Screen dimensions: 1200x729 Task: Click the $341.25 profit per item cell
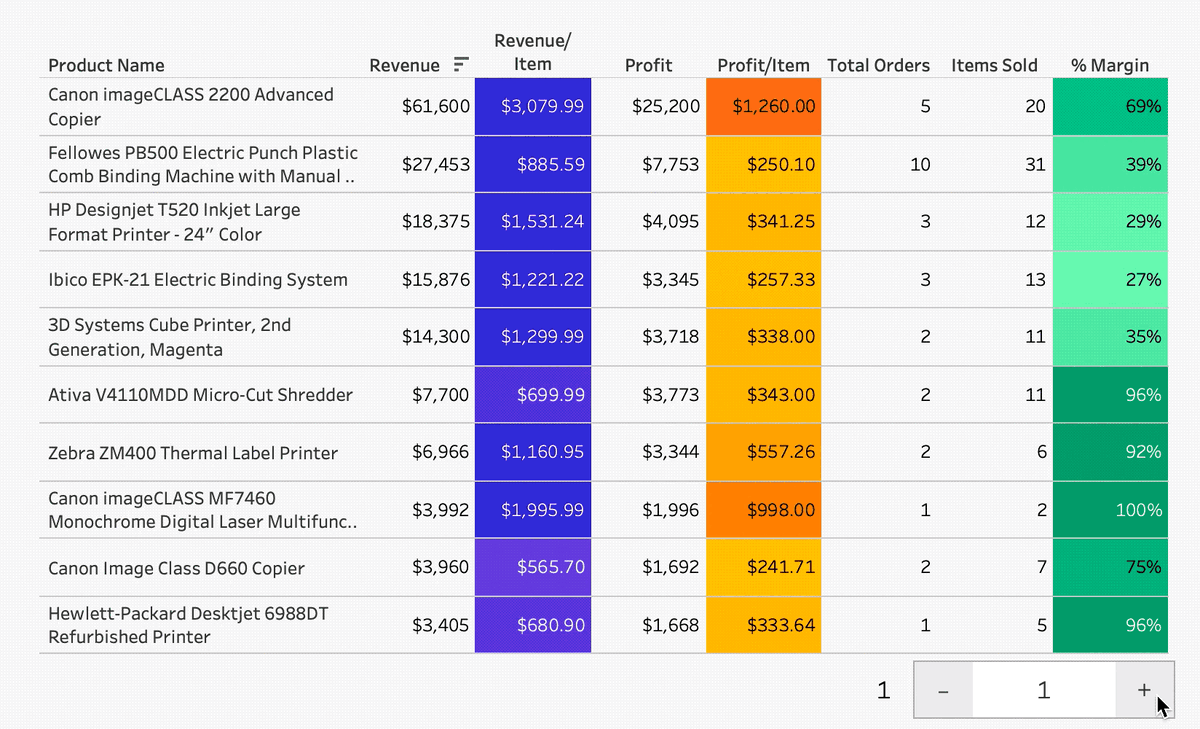(764, 222)
